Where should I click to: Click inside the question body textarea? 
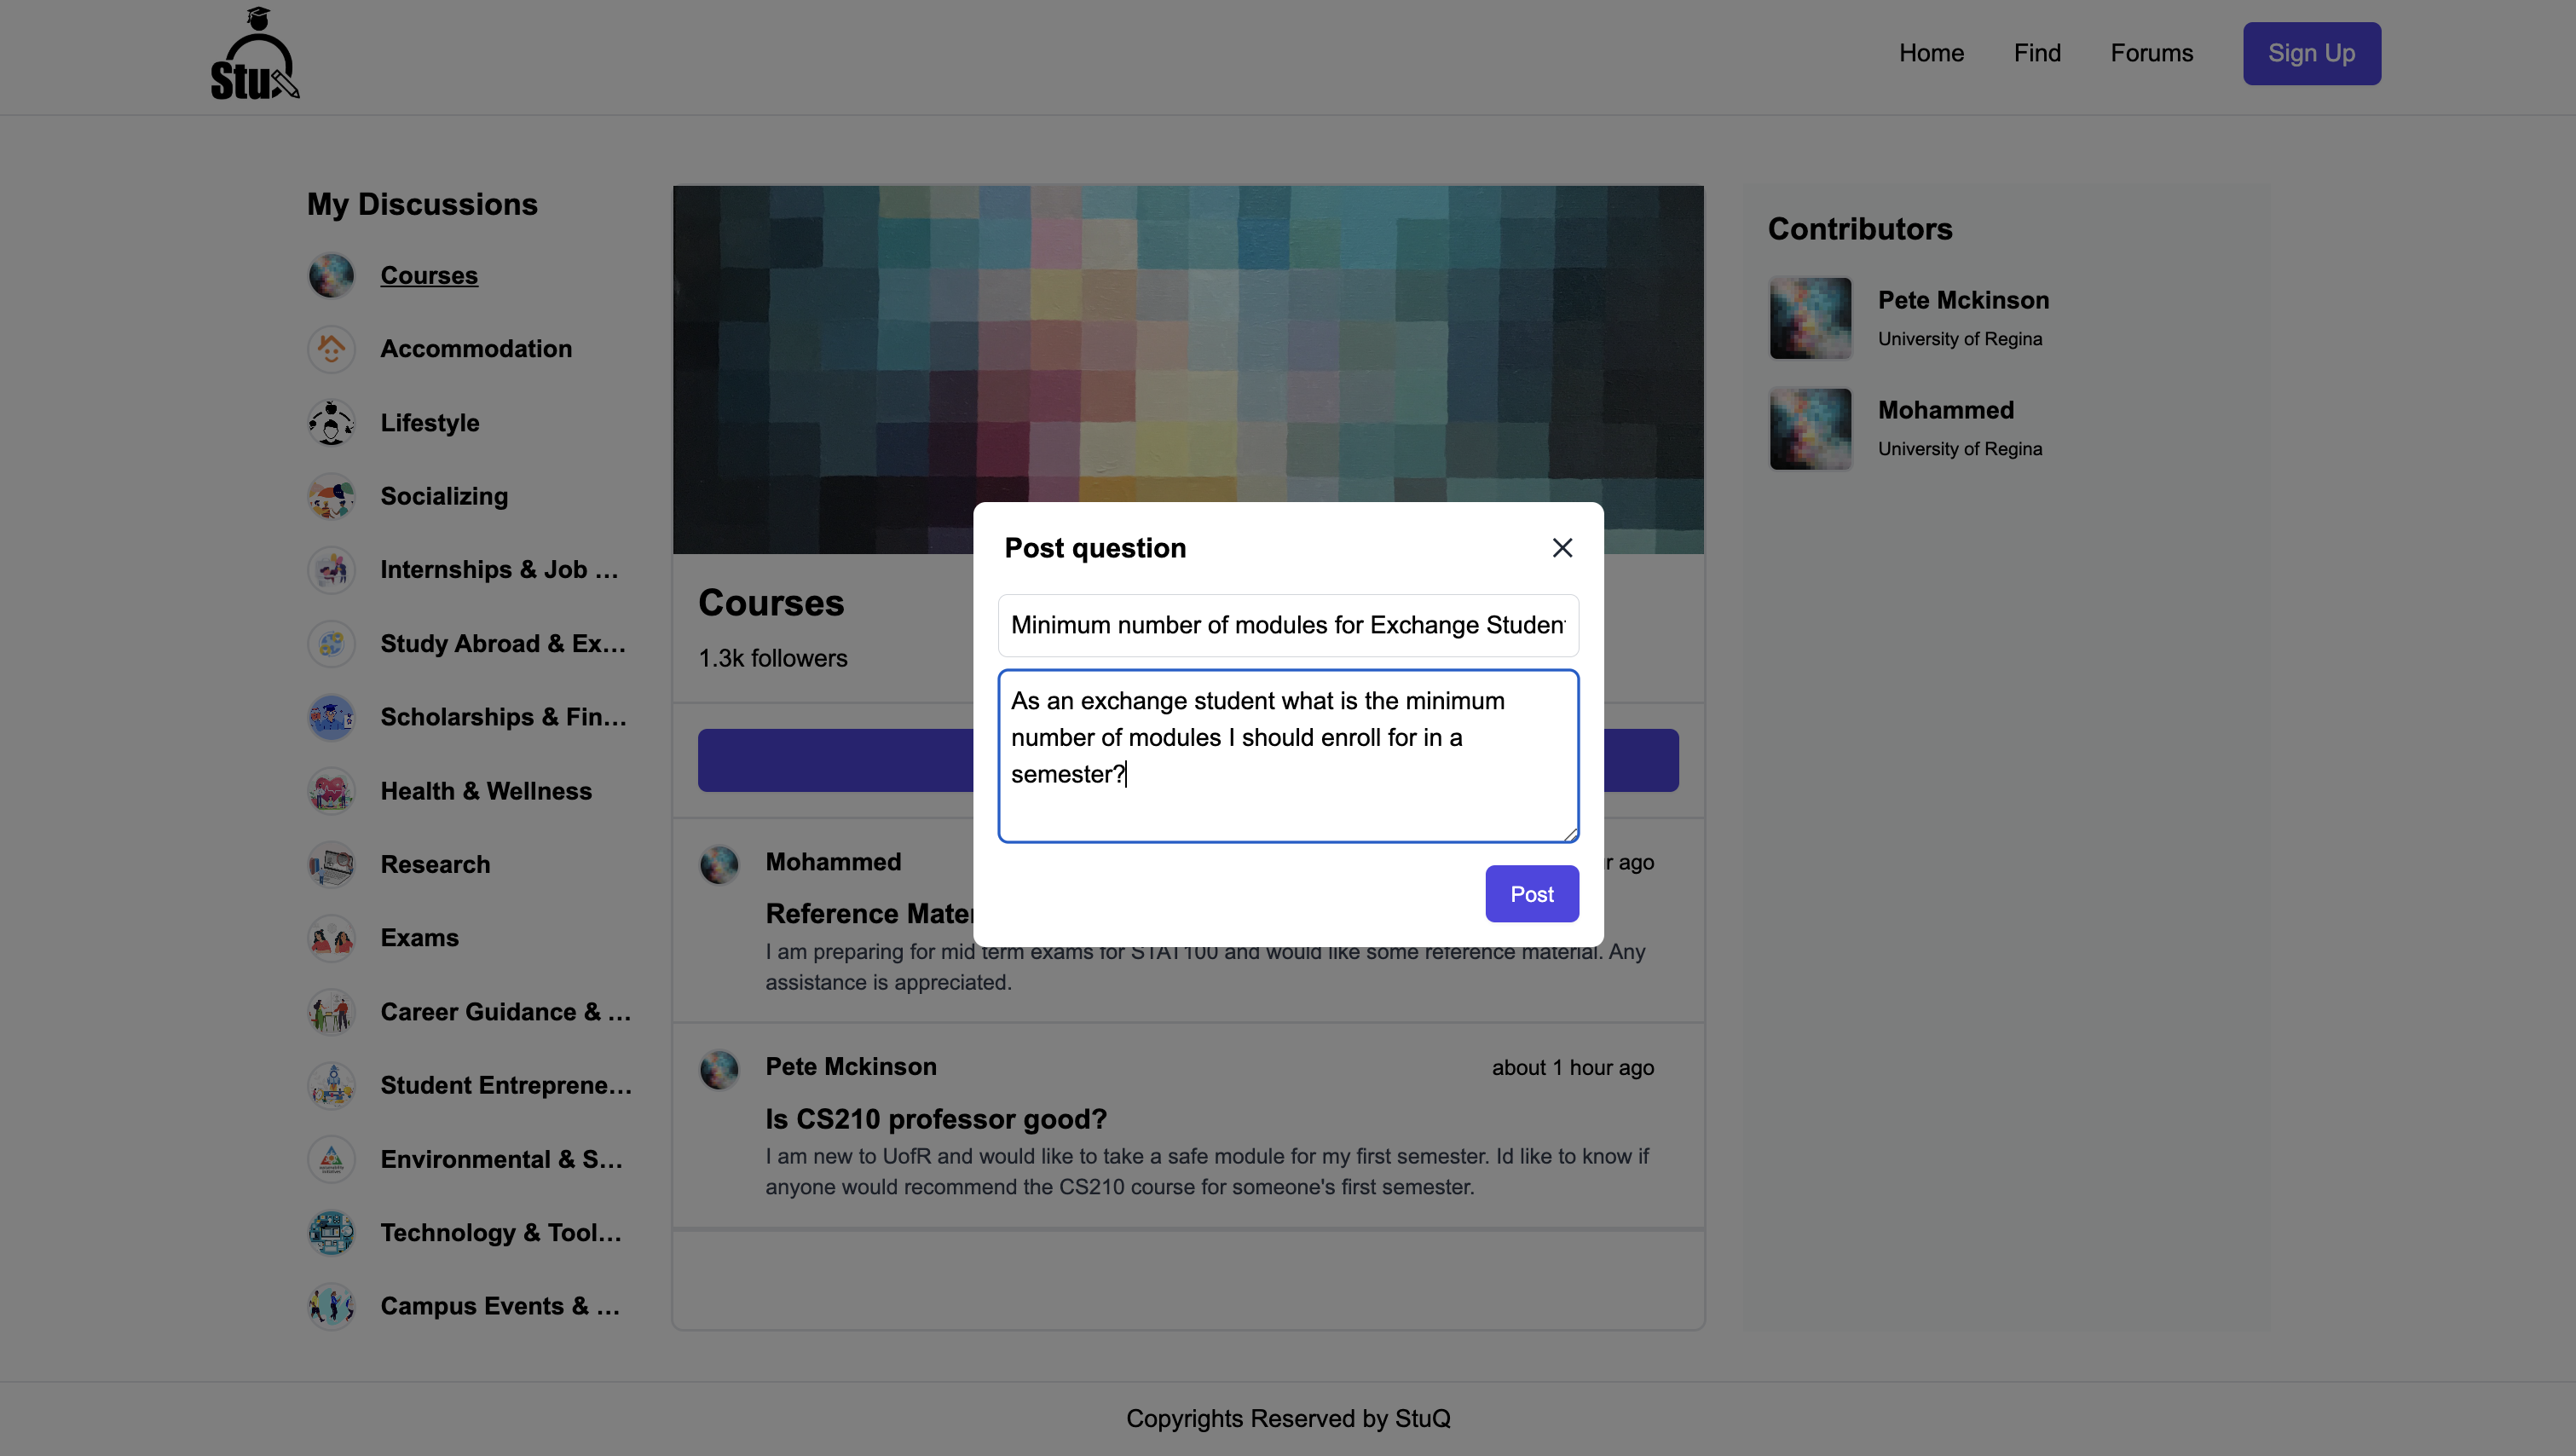click(x=1287, y=756)
